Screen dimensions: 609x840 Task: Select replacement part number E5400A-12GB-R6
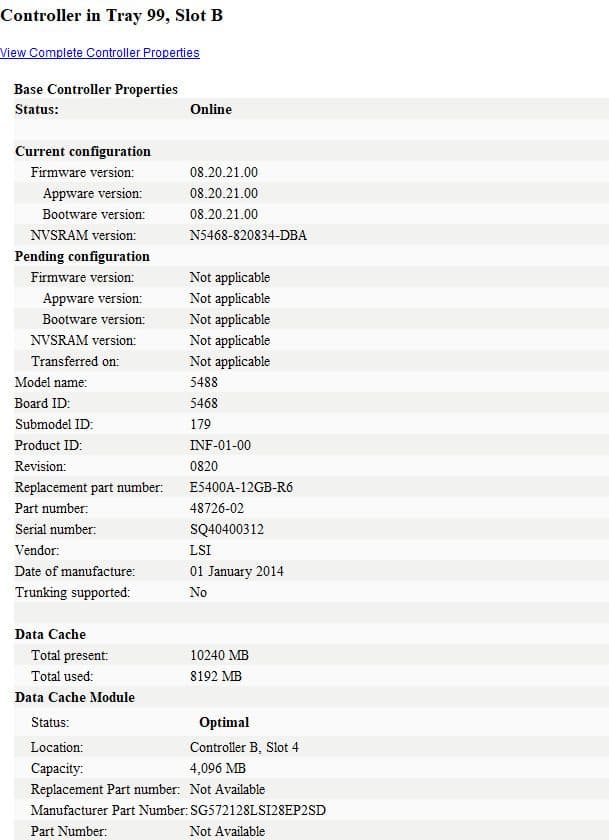click(241, 488)
